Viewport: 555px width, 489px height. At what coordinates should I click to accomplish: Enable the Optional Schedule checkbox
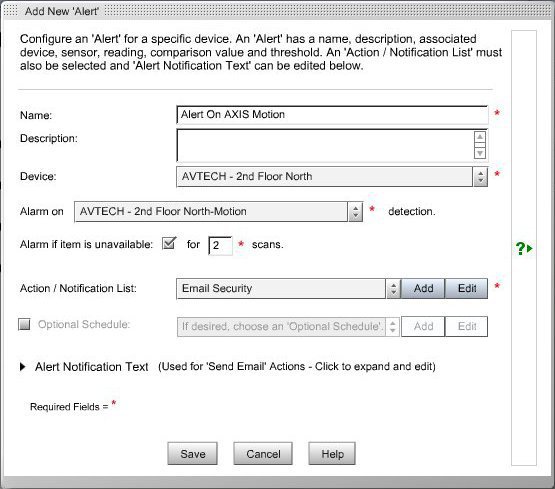[x=24, y=324]
